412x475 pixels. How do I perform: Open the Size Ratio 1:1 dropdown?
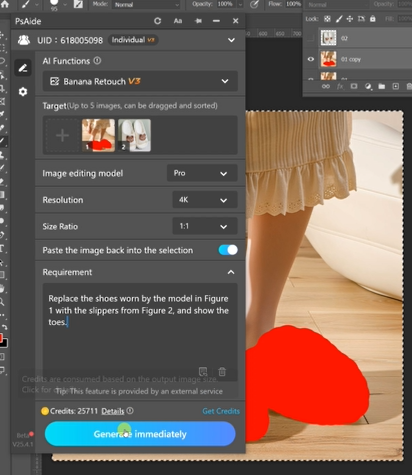[x=205, y=226]
